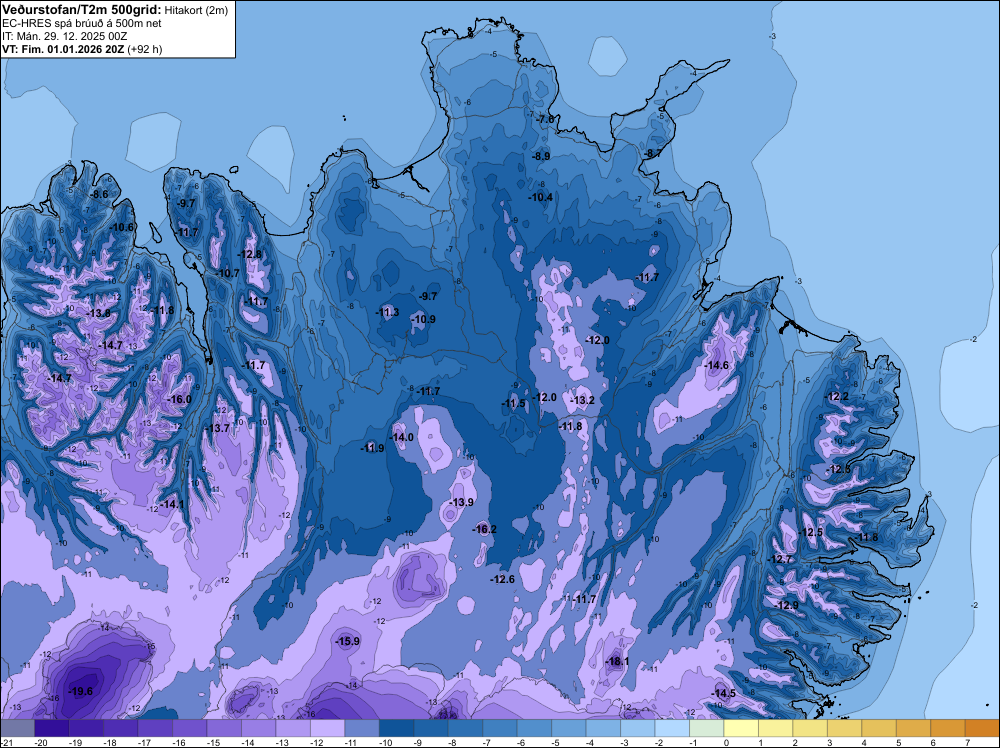1000x748 pixels.
Task: Click the grey-blue legend swatch labeled -21
Action: (x=17, y=728)
